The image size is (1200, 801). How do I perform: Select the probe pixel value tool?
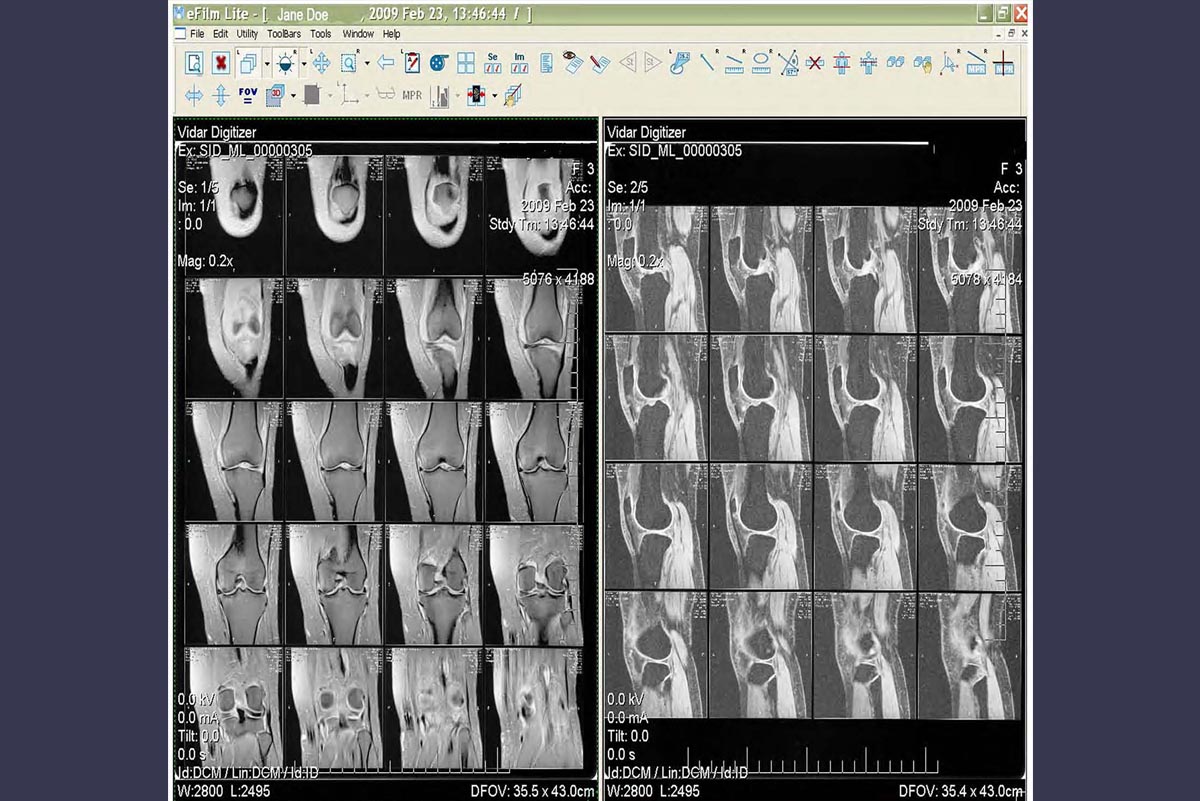680,63
